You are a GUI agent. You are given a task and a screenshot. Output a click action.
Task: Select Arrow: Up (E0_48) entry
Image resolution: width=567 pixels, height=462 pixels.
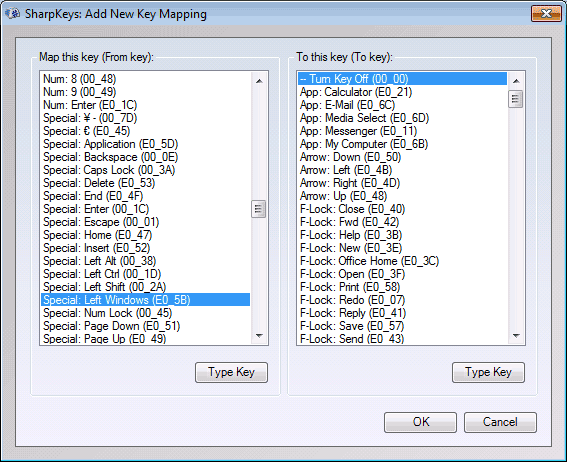[x=402, y=196]
